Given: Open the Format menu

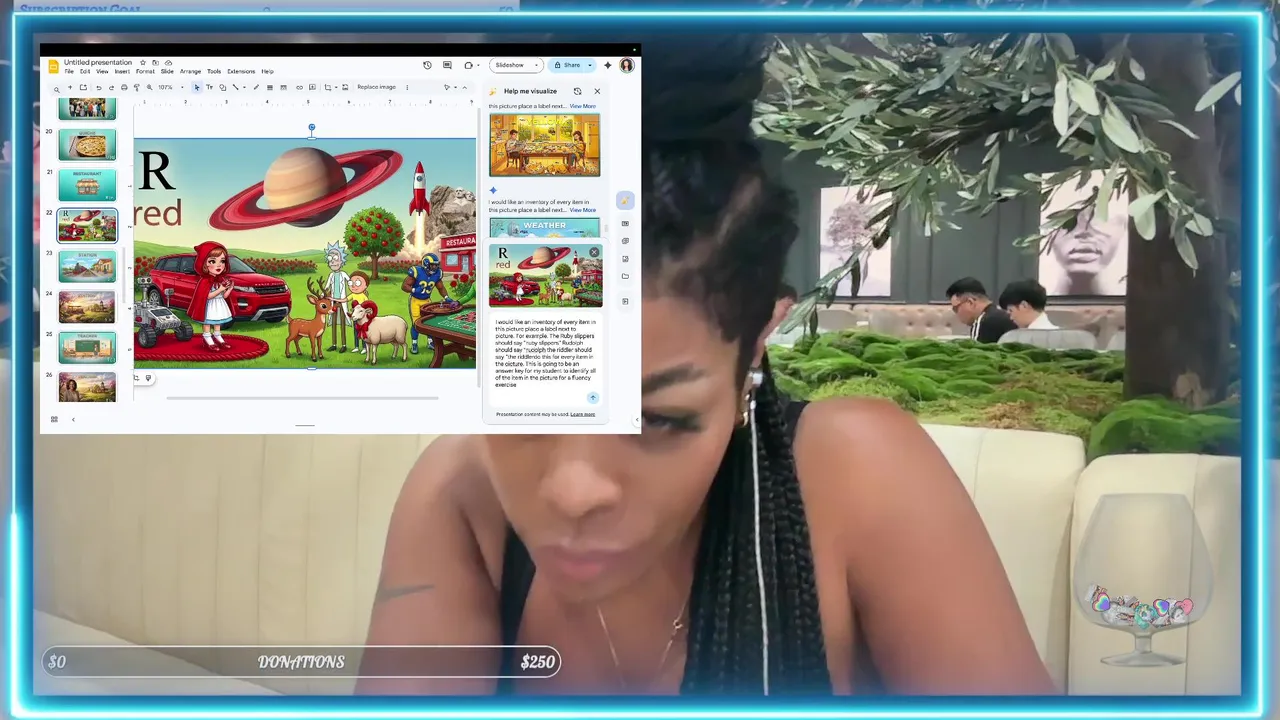Looking at the screenshot, I should click(145, 71).
